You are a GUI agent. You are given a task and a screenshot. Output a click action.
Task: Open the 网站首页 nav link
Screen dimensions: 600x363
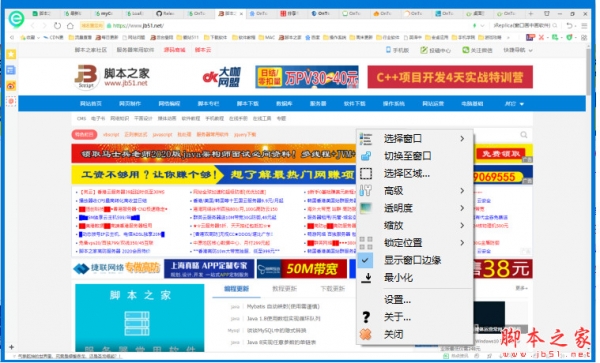(x=91, y=104)
